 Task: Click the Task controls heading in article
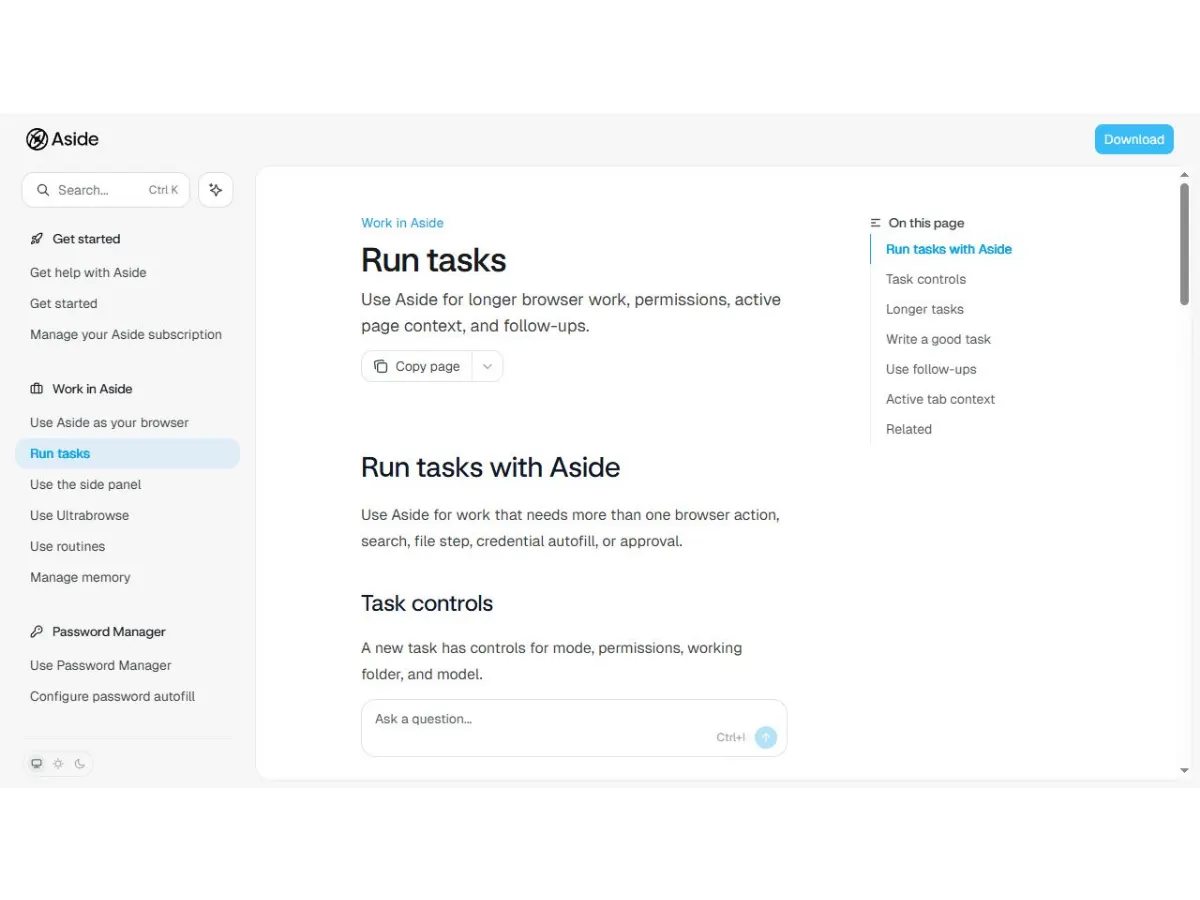click(x=427, y=603)
